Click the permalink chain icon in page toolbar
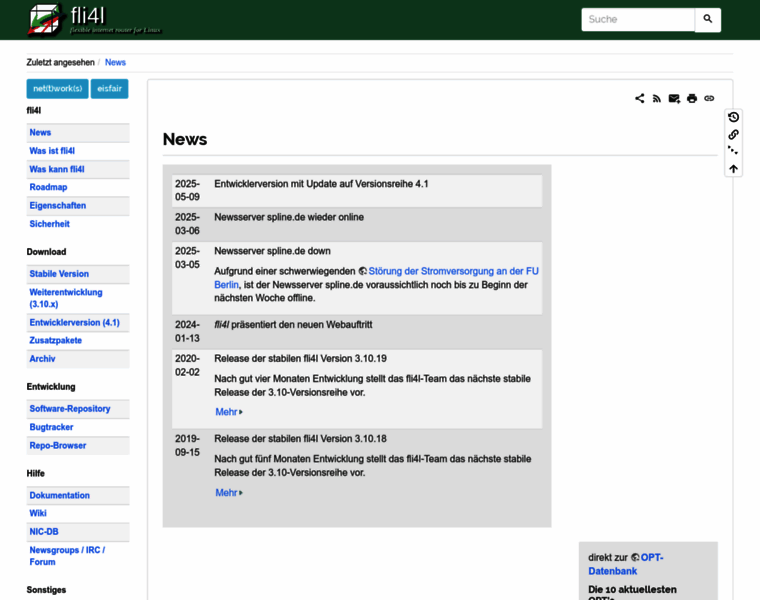The image size is (760, 600). click(x=709, y=98)
